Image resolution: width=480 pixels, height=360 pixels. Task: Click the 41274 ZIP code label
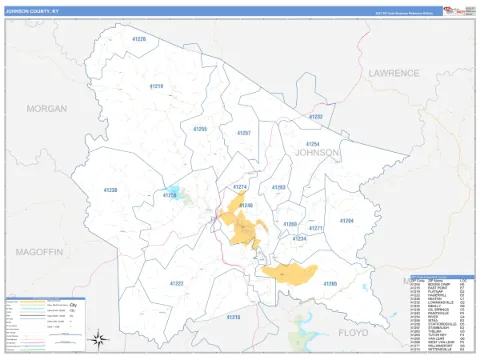point(240,187)
